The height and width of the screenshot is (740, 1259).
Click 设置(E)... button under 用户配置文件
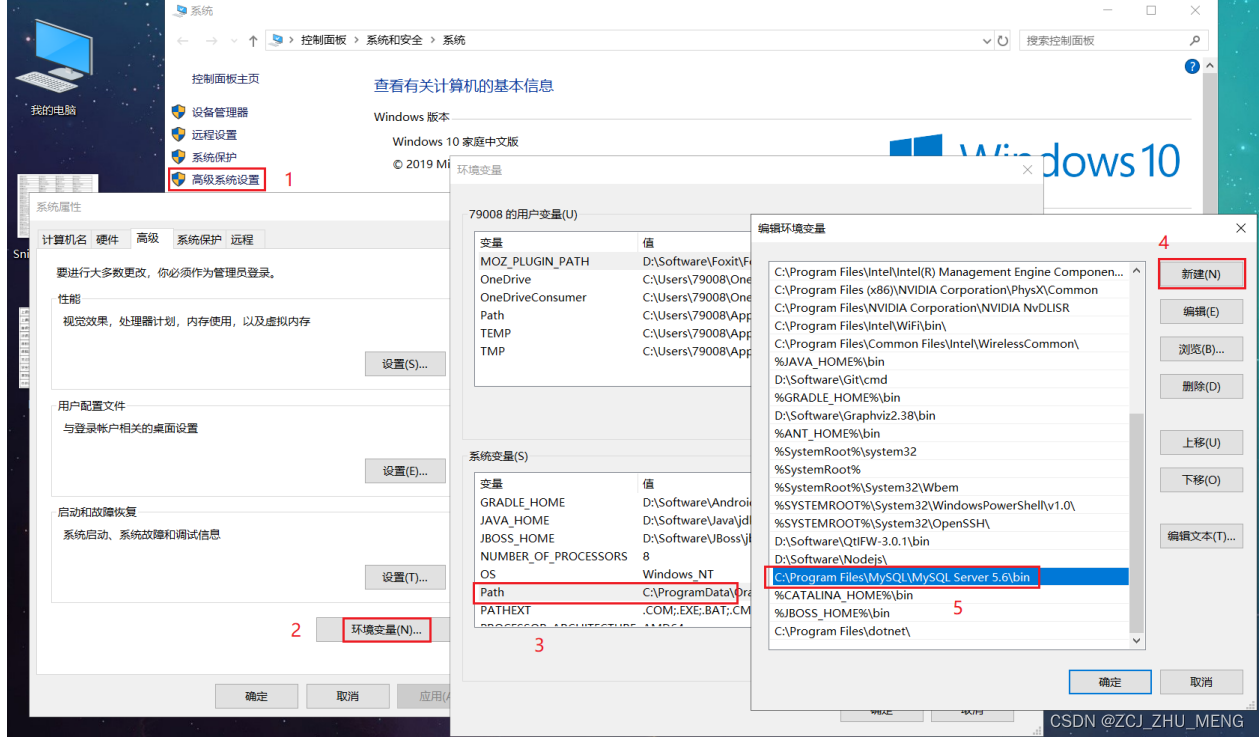click(x=405, y=471)
